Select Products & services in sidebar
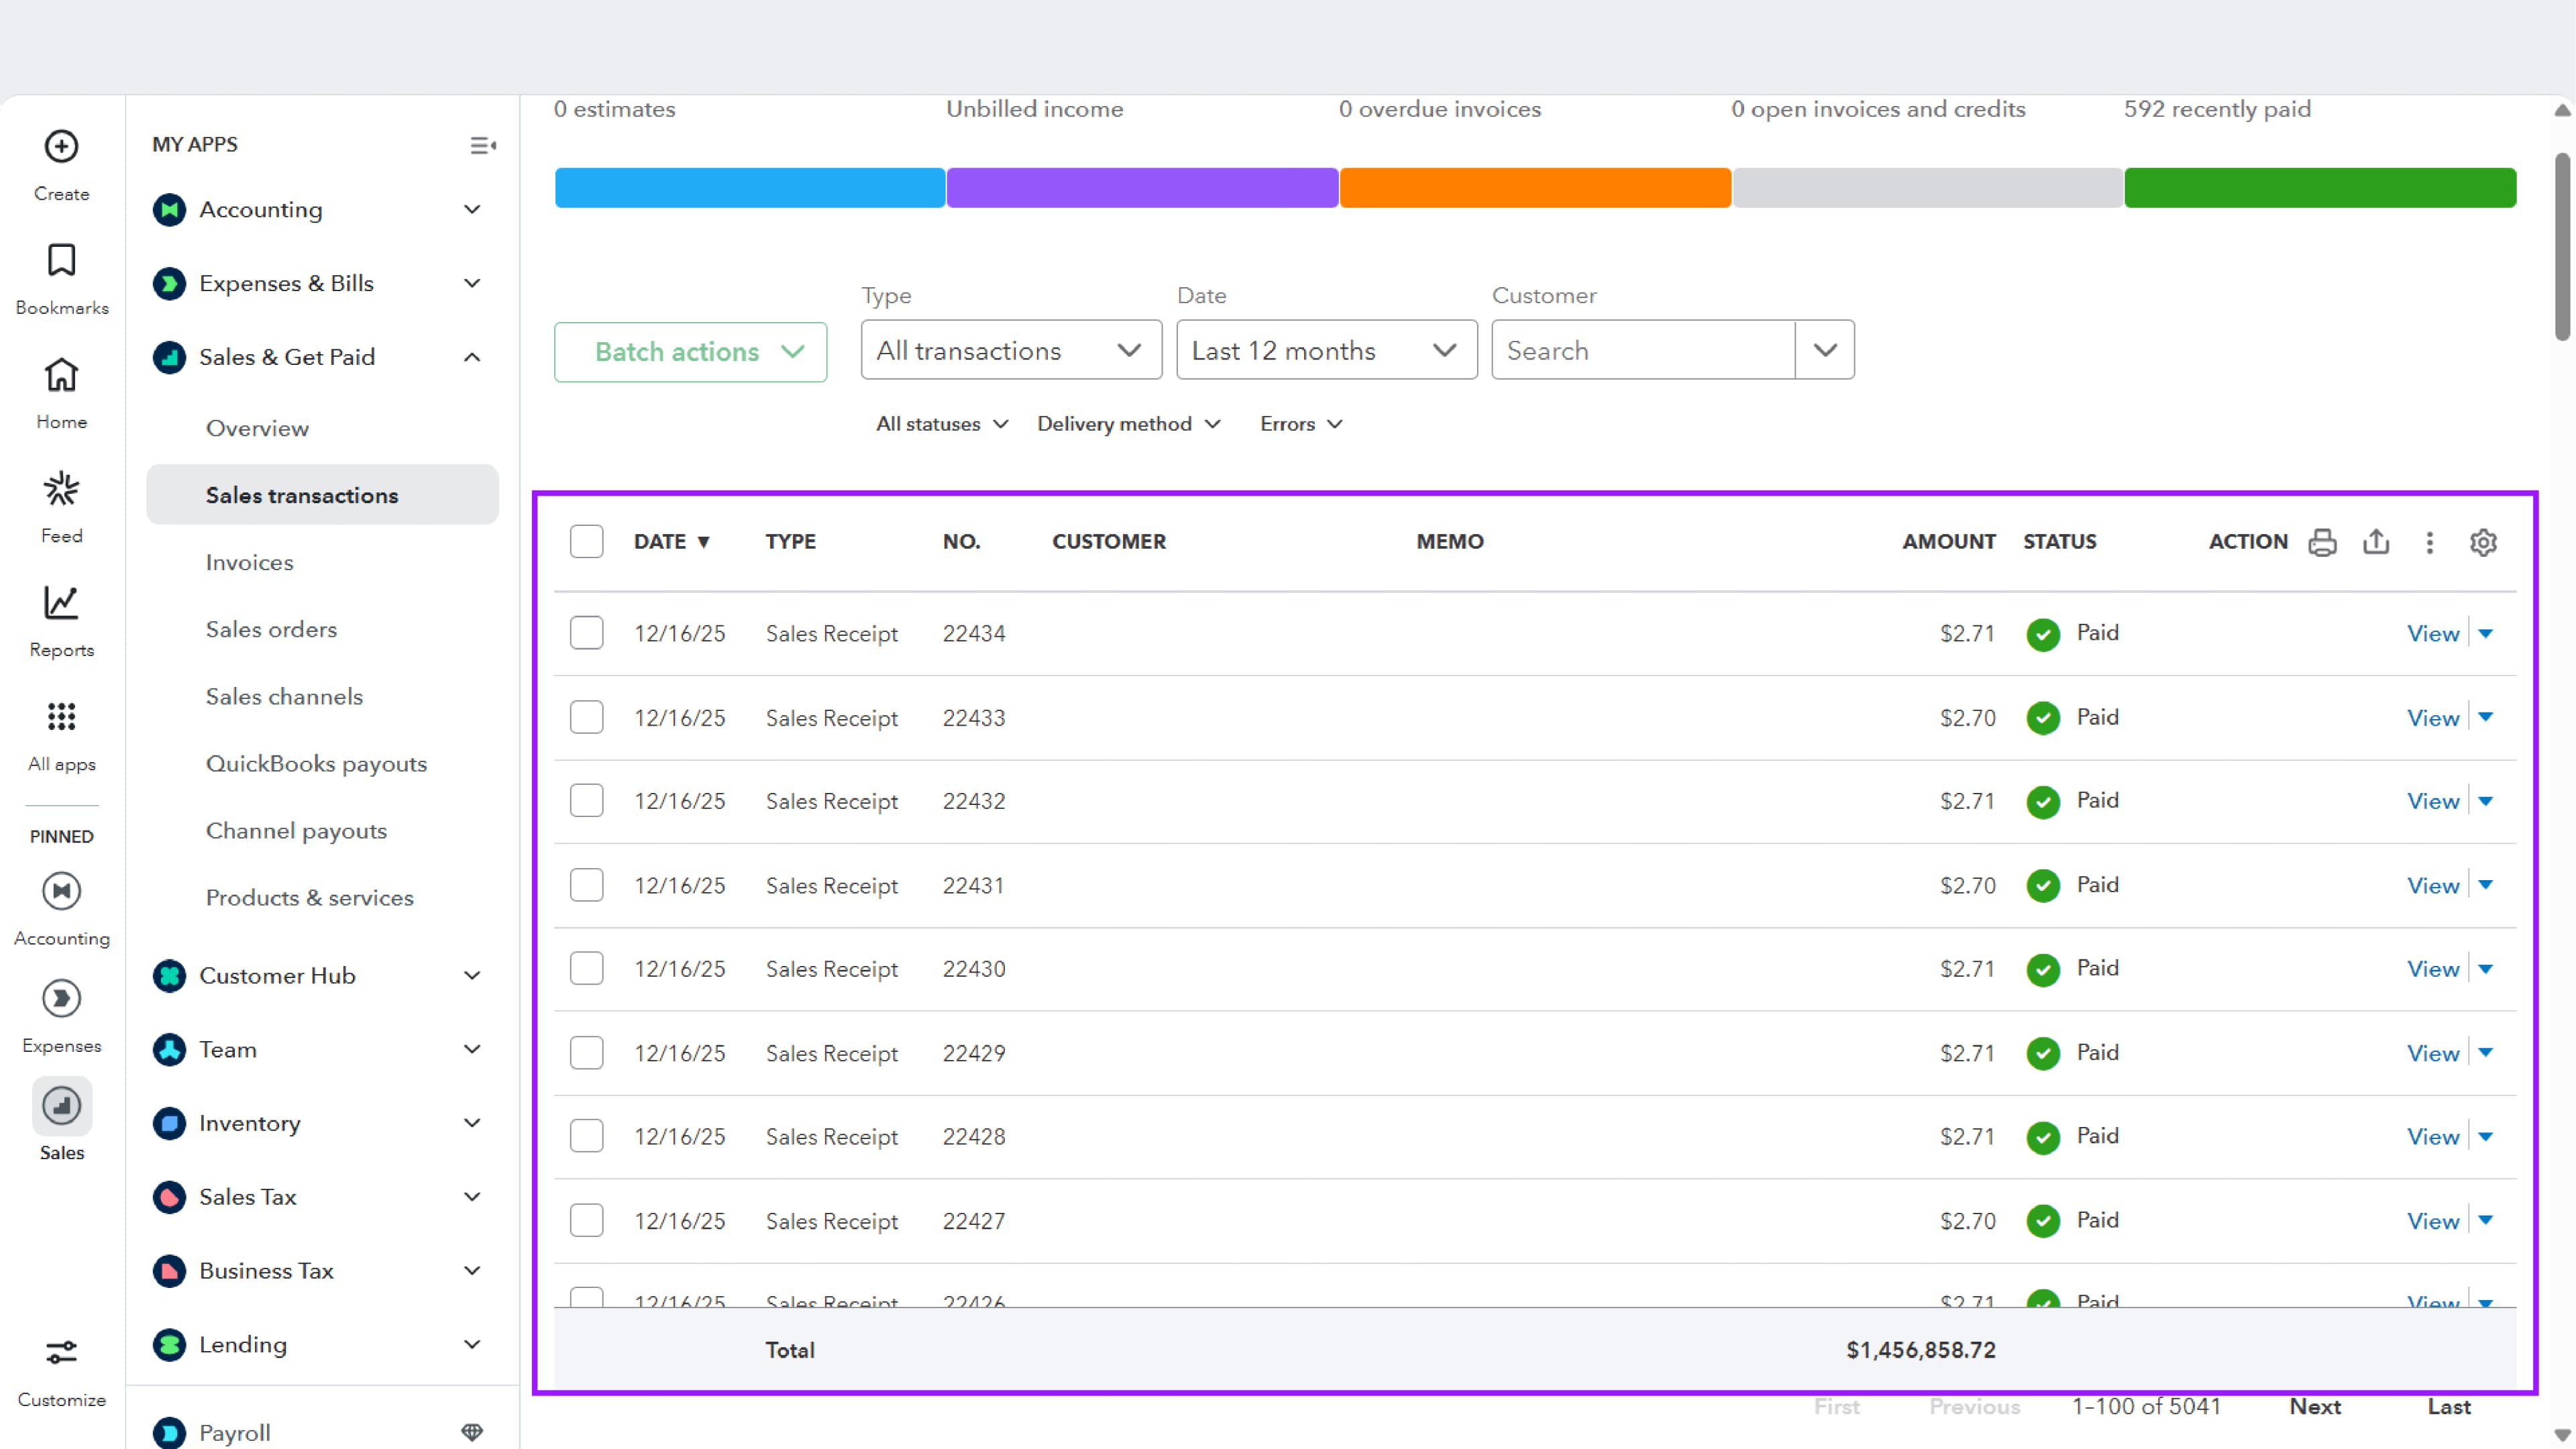 click(x=309, y=897)
